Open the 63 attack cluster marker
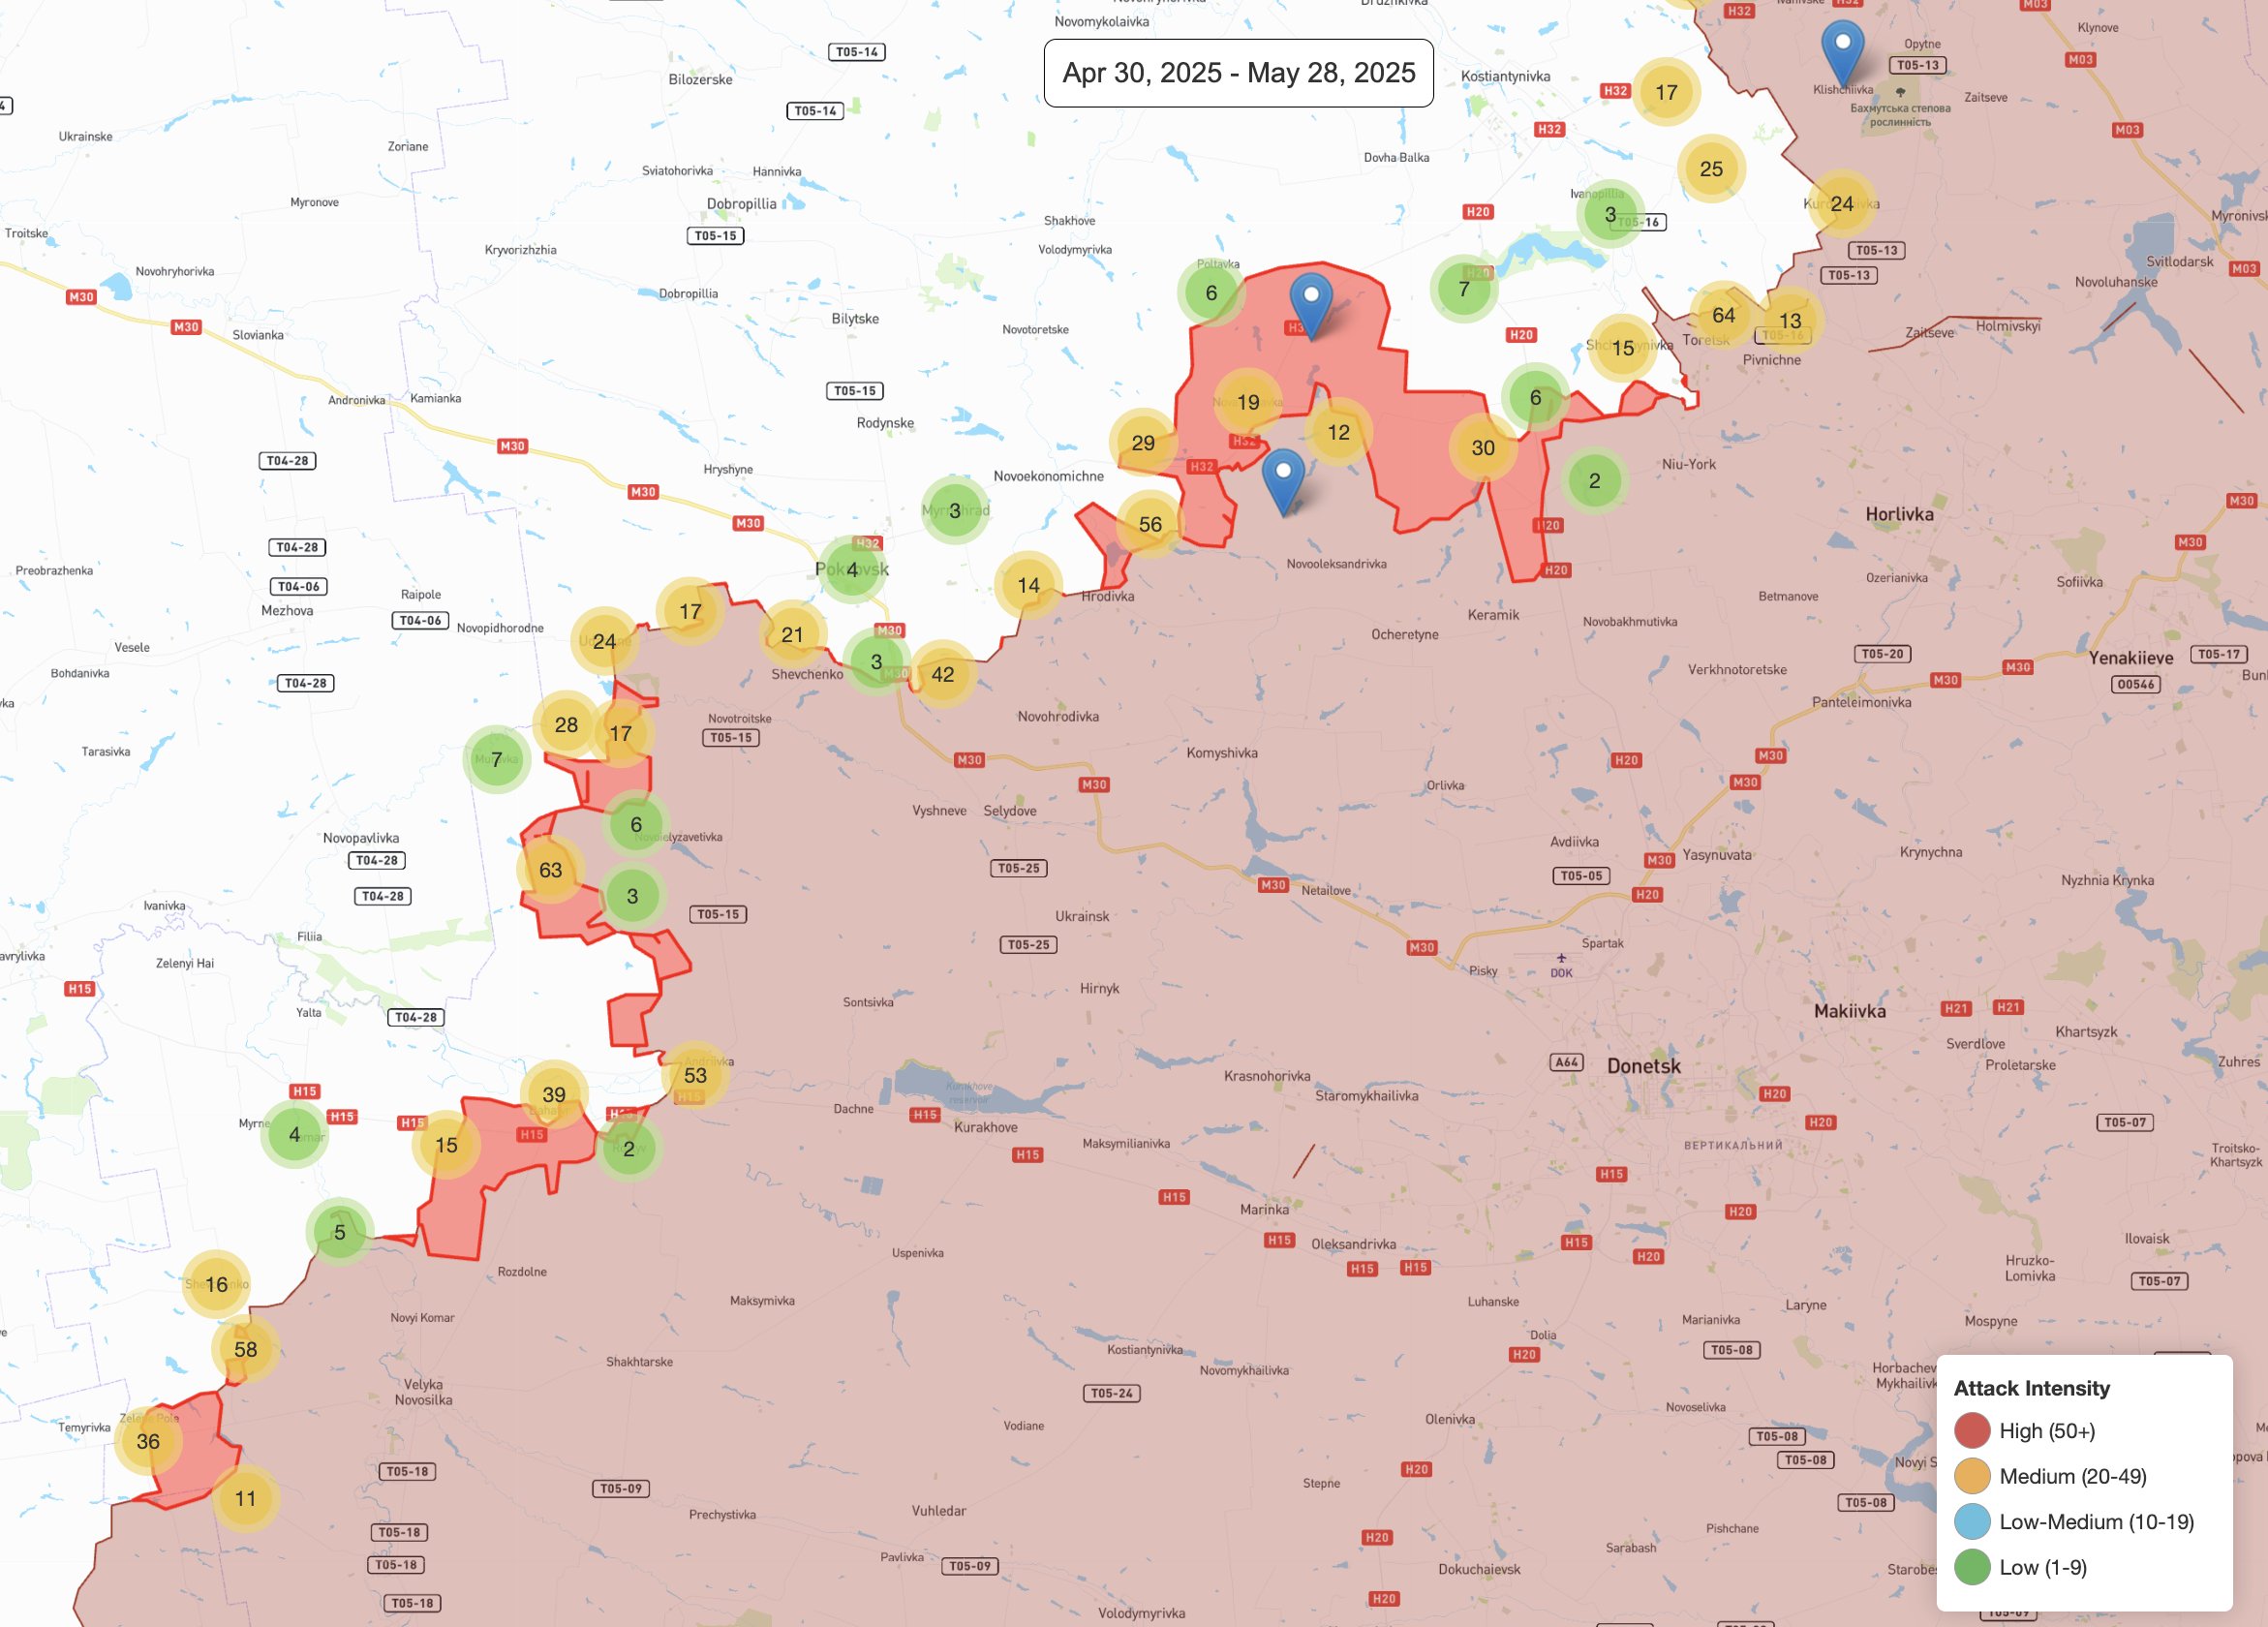The height and width of the screenshot is (1627, 2268). [x=550, y=870]
